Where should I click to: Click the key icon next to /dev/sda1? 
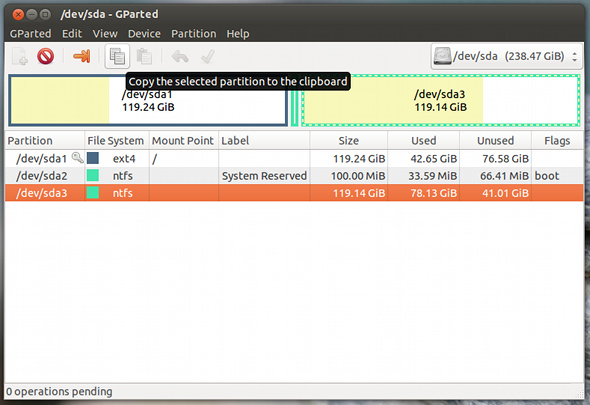pos(77,157)
